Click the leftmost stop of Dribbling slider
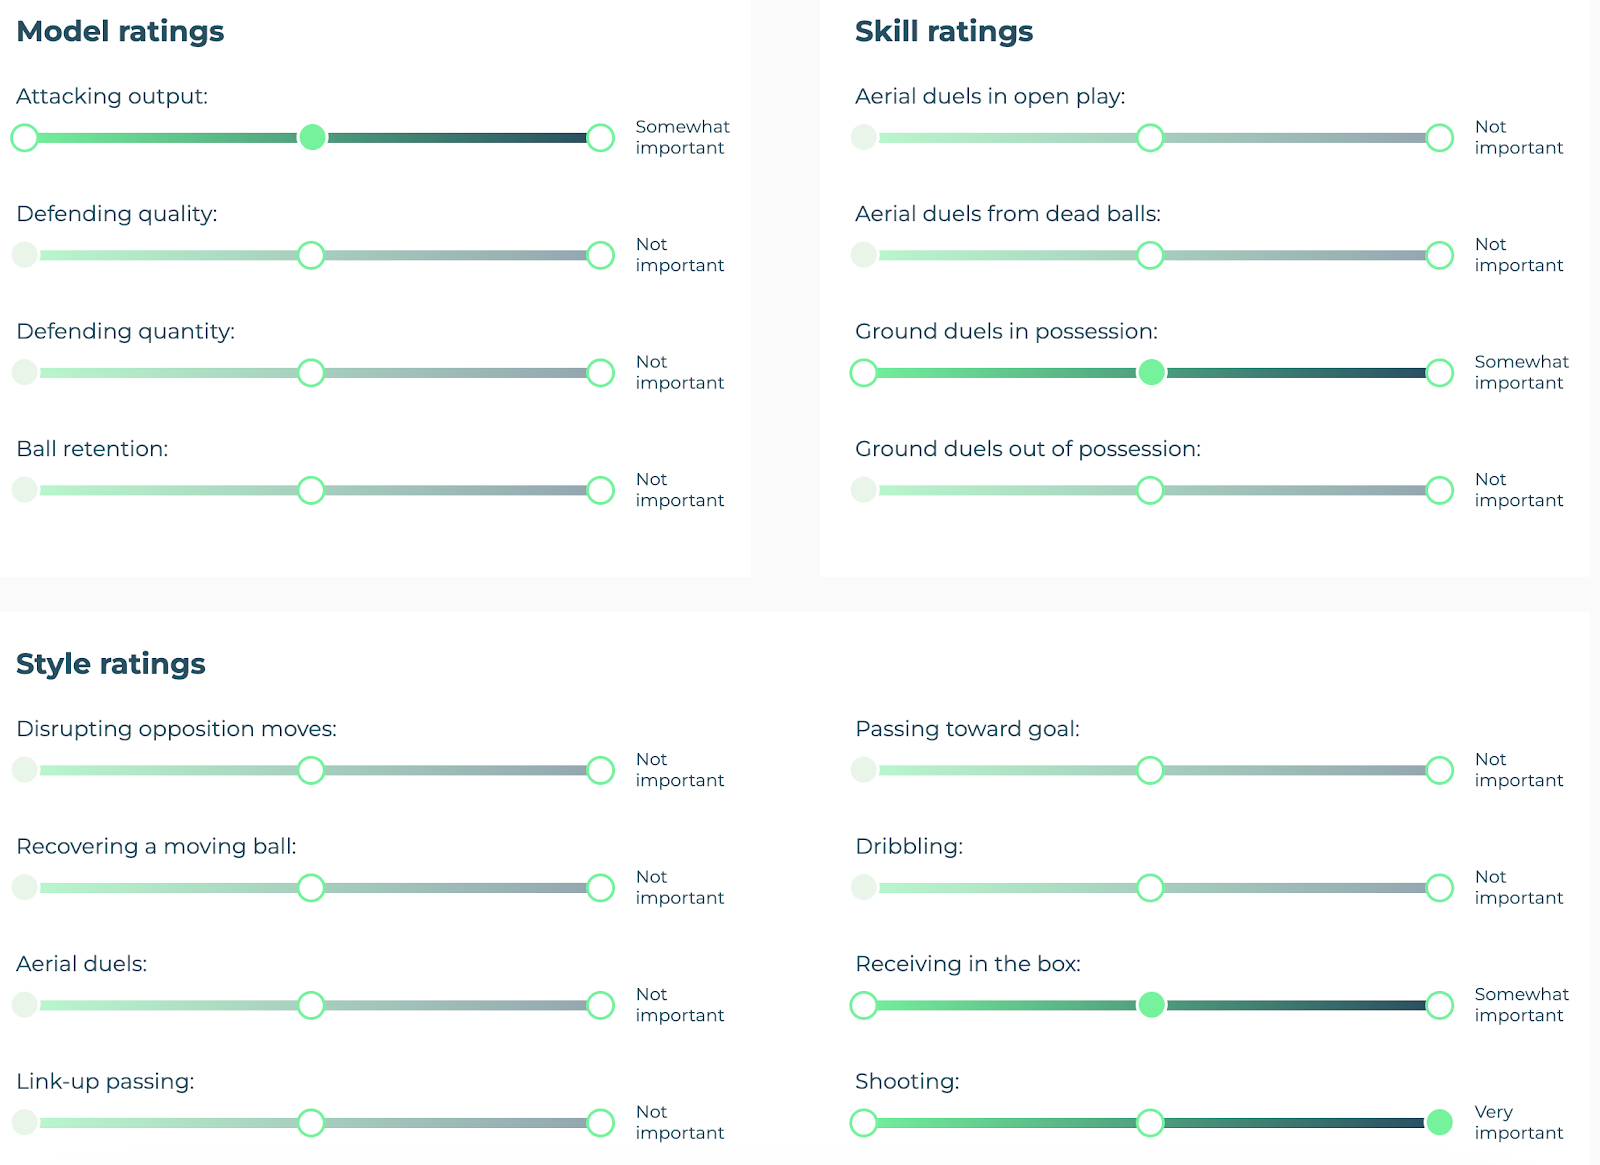 (x=864, y=888)
